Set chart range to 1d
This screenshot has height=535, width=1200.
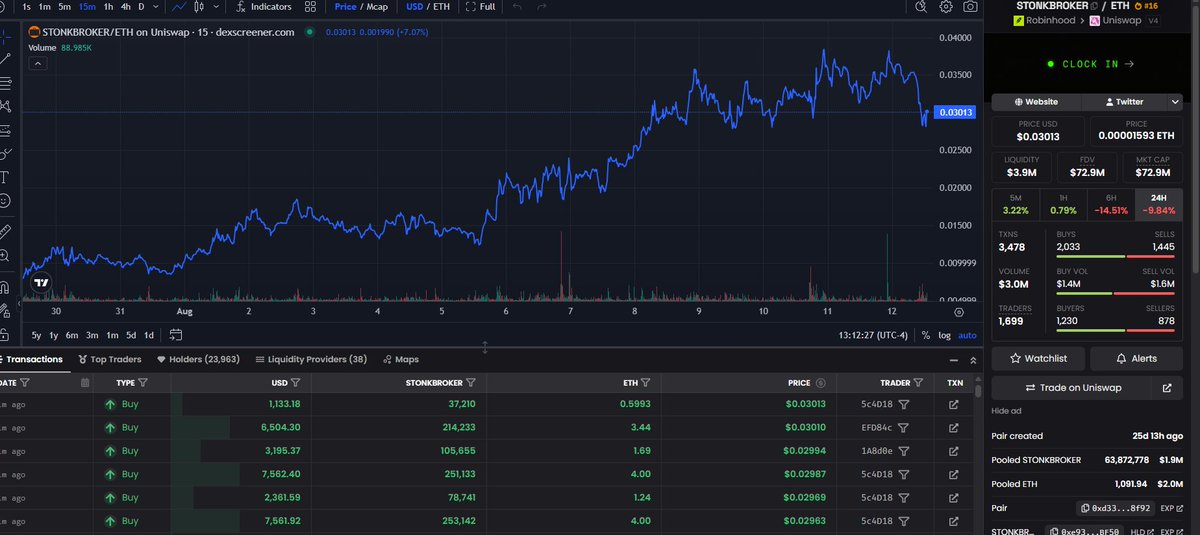click(148, 335)
